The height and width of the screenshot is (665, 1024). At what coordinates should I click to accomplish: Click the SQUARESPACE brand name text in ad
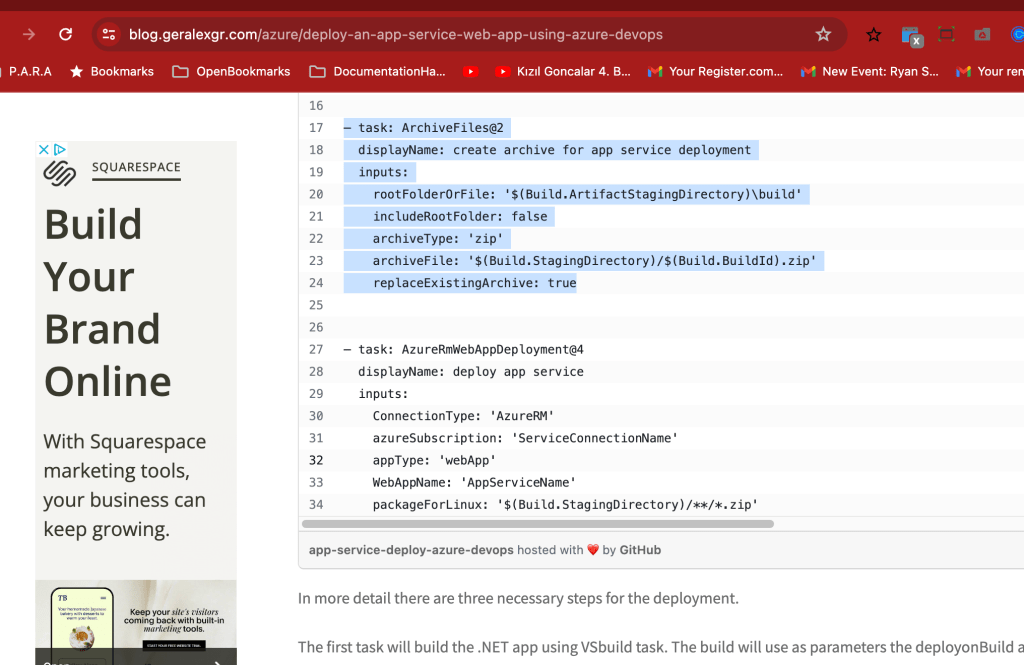136,167
